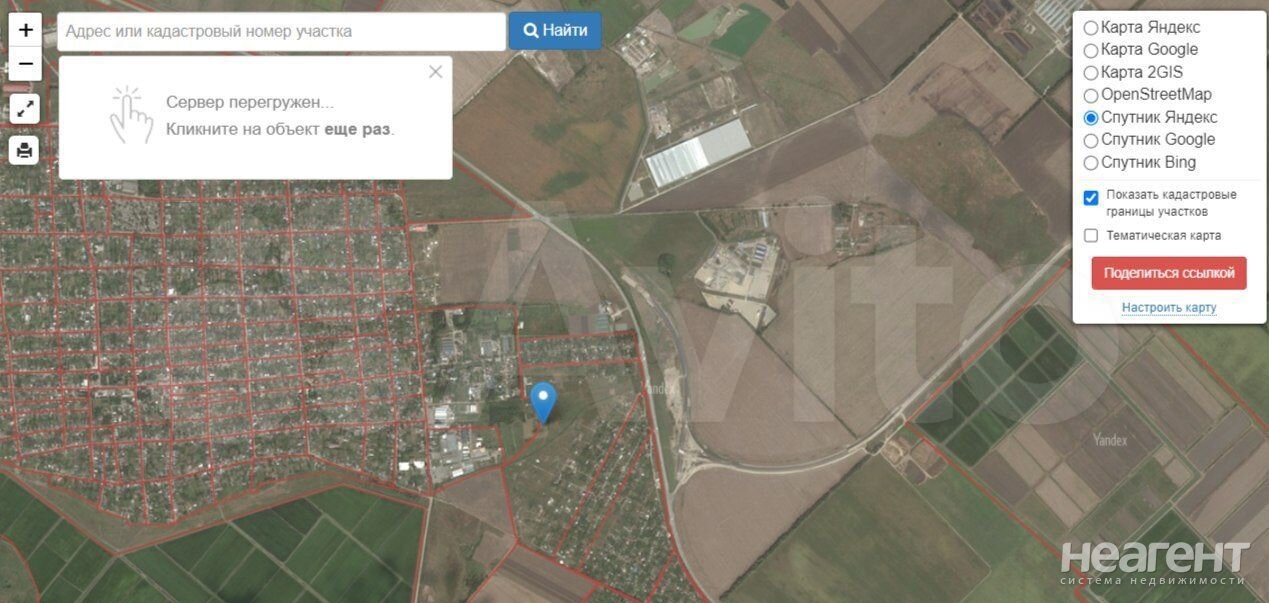The height and width of the screenshot is (603, 1269).
Task: Open fullscreen map mode
Action: click(25, 108)
